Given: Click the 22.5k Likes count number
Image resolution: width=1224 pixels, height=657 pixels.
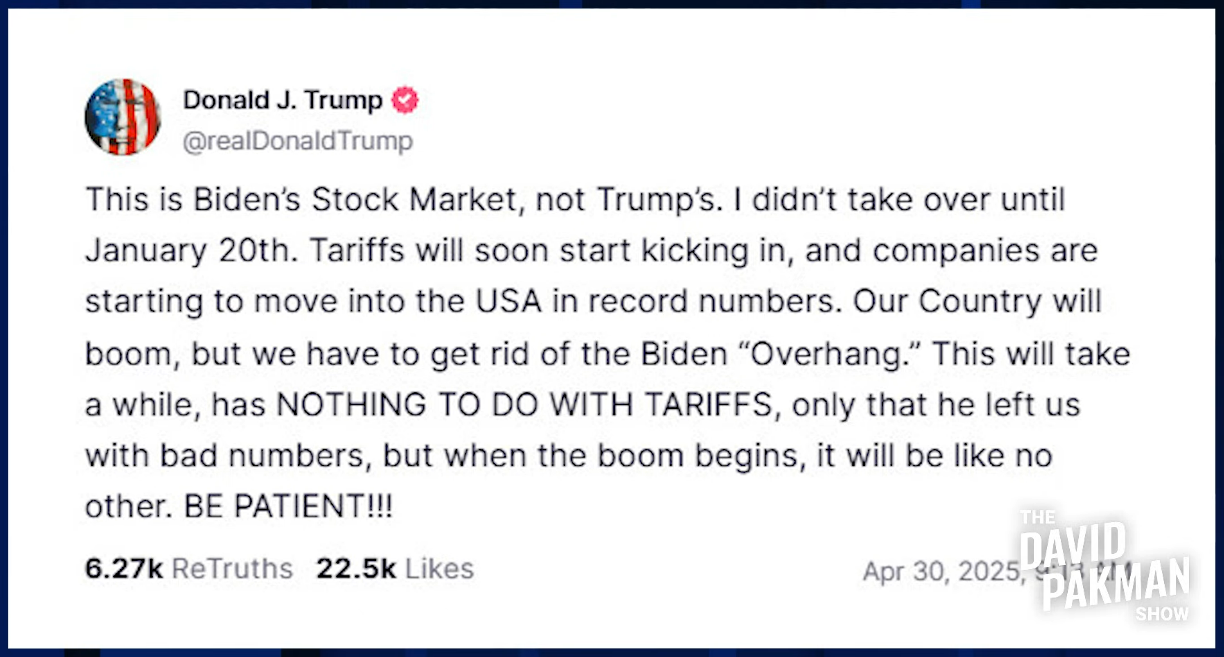Looking at the screenshot, I should pos(356,569).
